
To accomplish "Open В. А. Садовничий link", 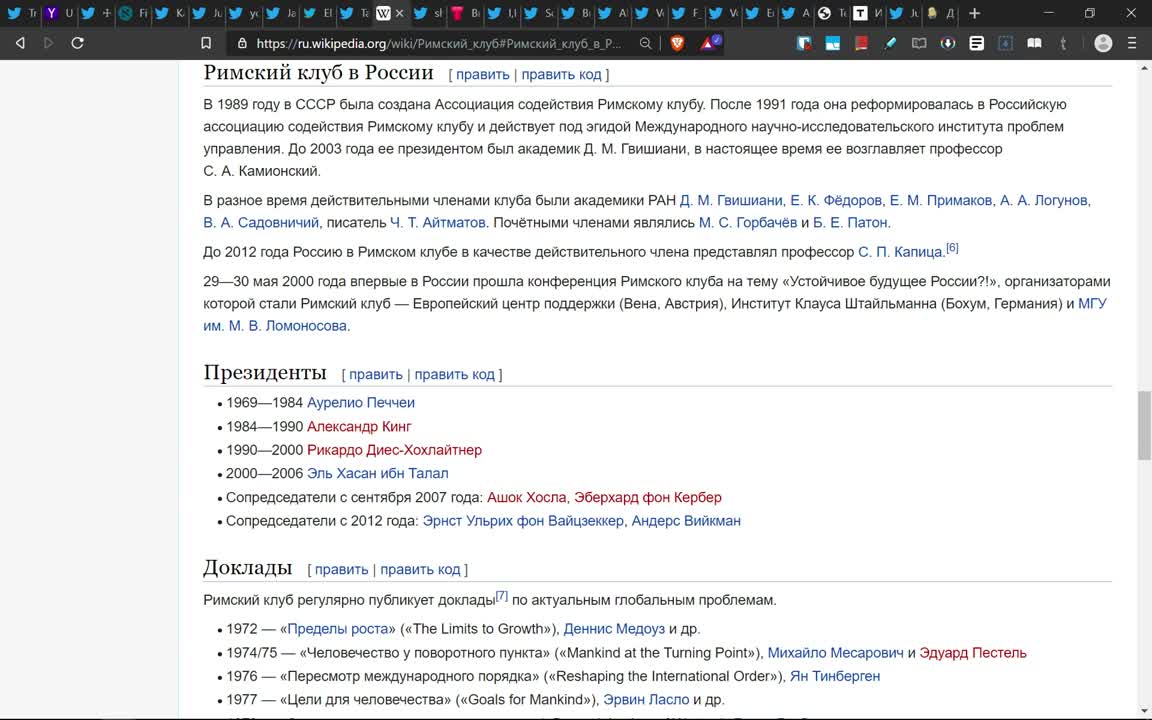I will coord(261,223).
